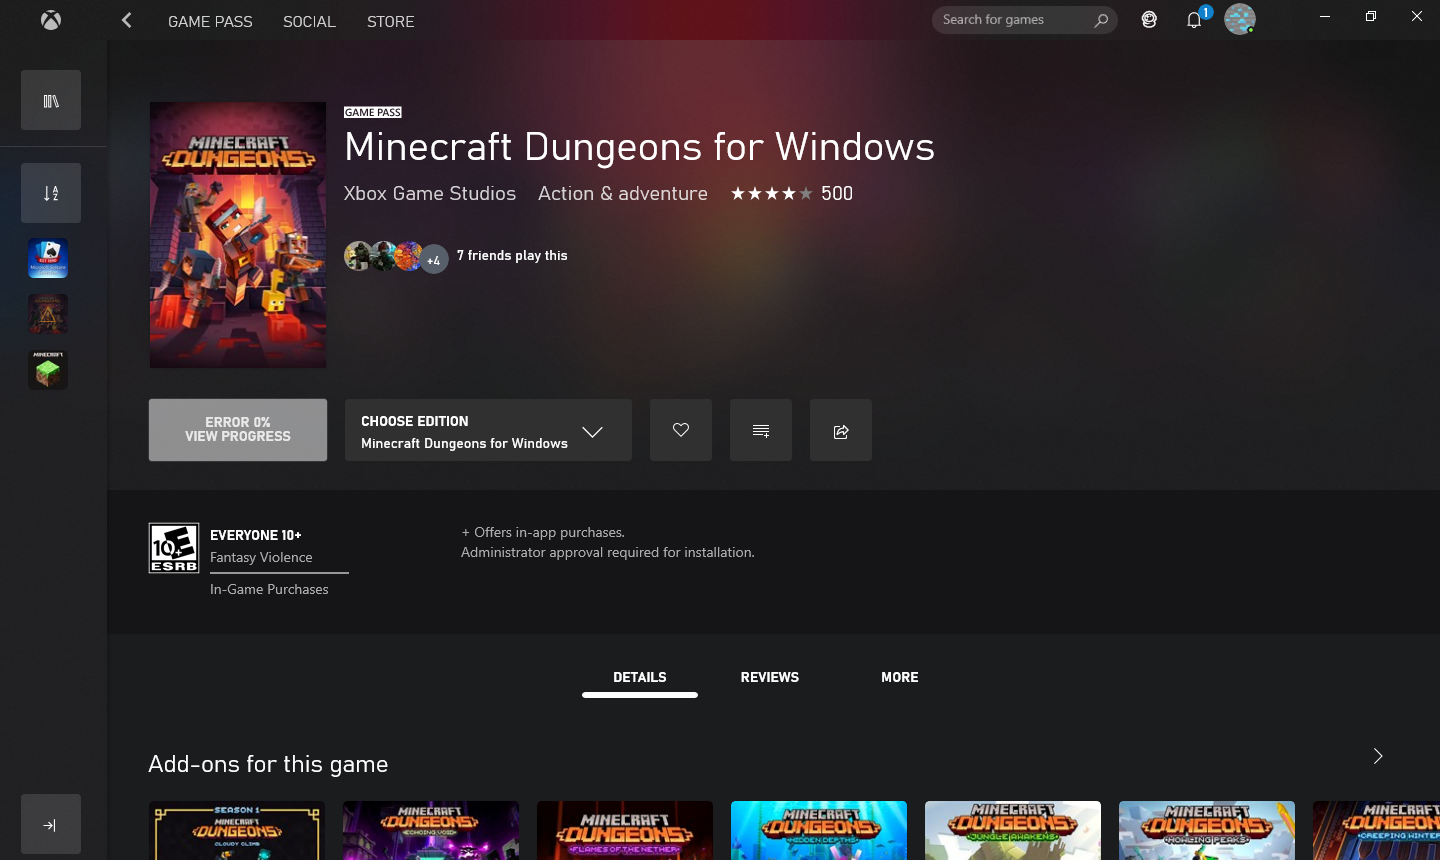Open the Echoing Void add-on thumbnail
1440x860 pixels.
click(x=431, y=830)
